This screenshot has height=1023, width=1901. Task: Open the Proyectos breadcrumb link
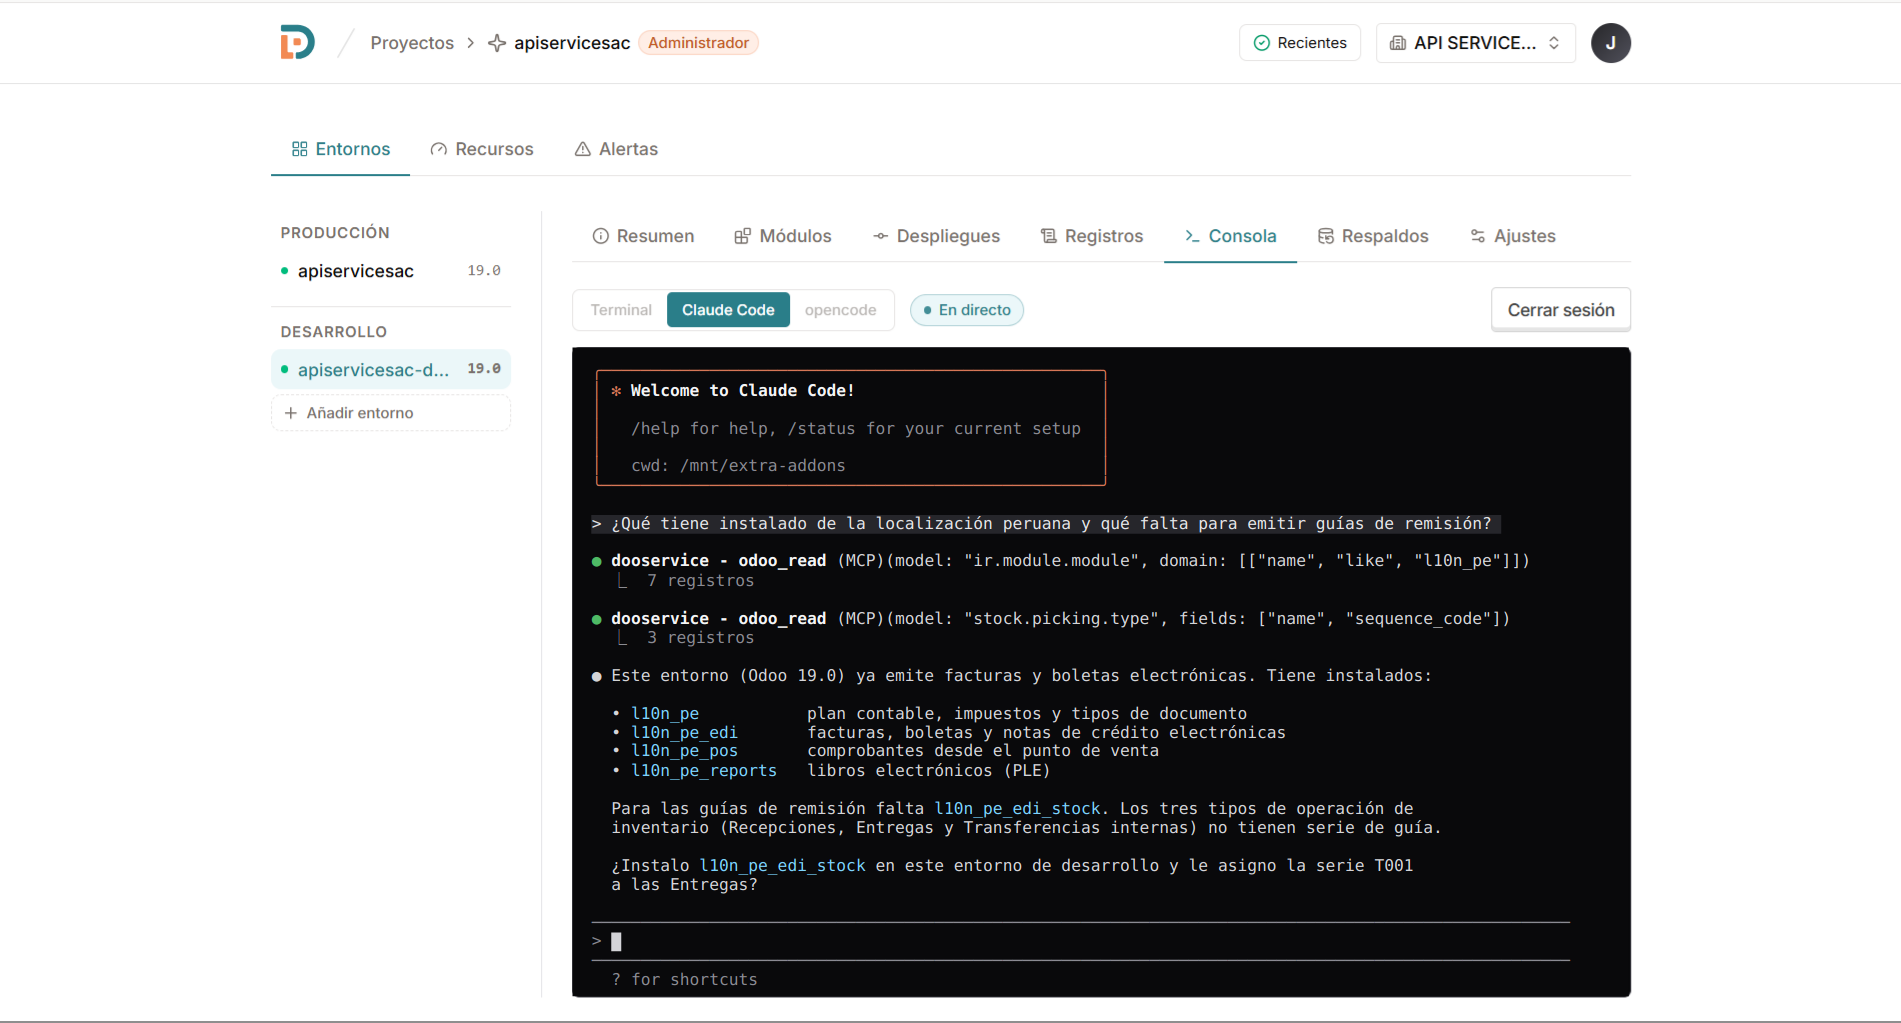click(x=412, y=43)
